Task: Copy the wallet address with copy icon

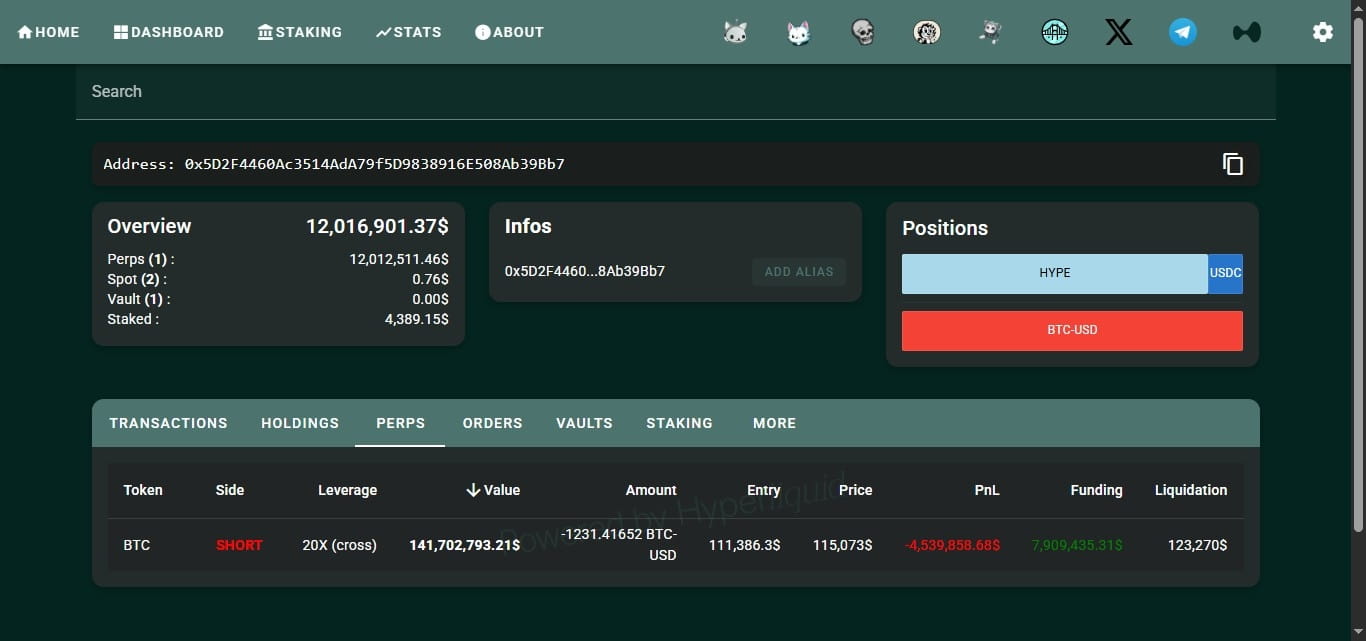Action: pyautogui.click(x=1233, y=164)
